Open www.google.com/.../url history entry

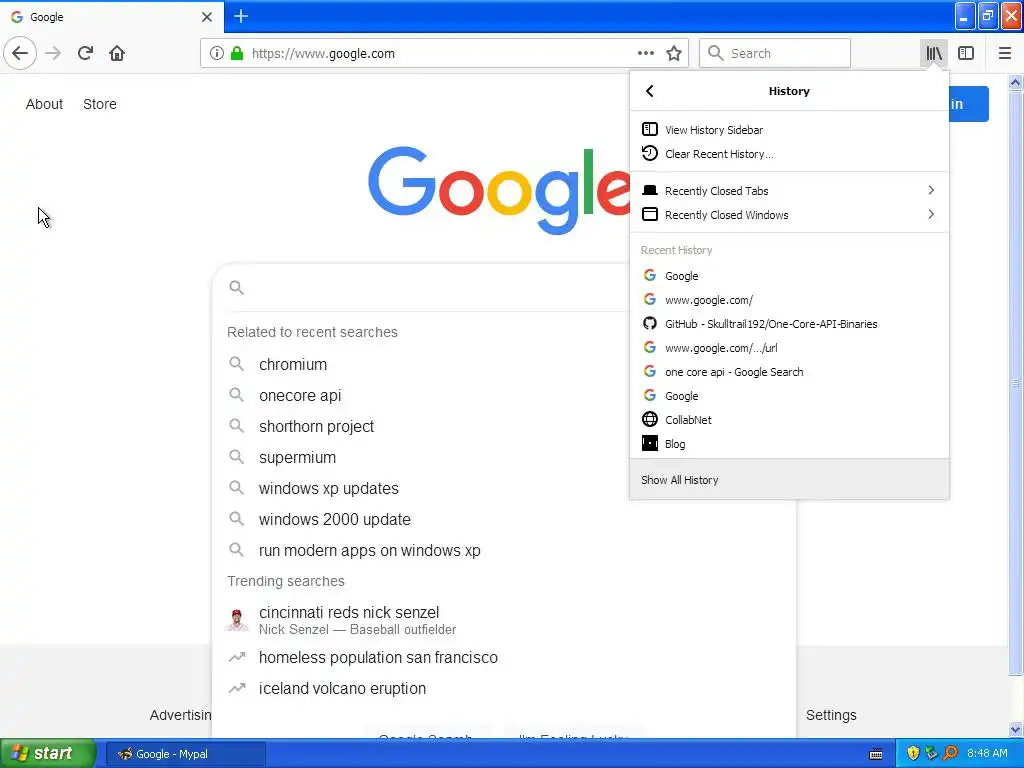(789, 348)
